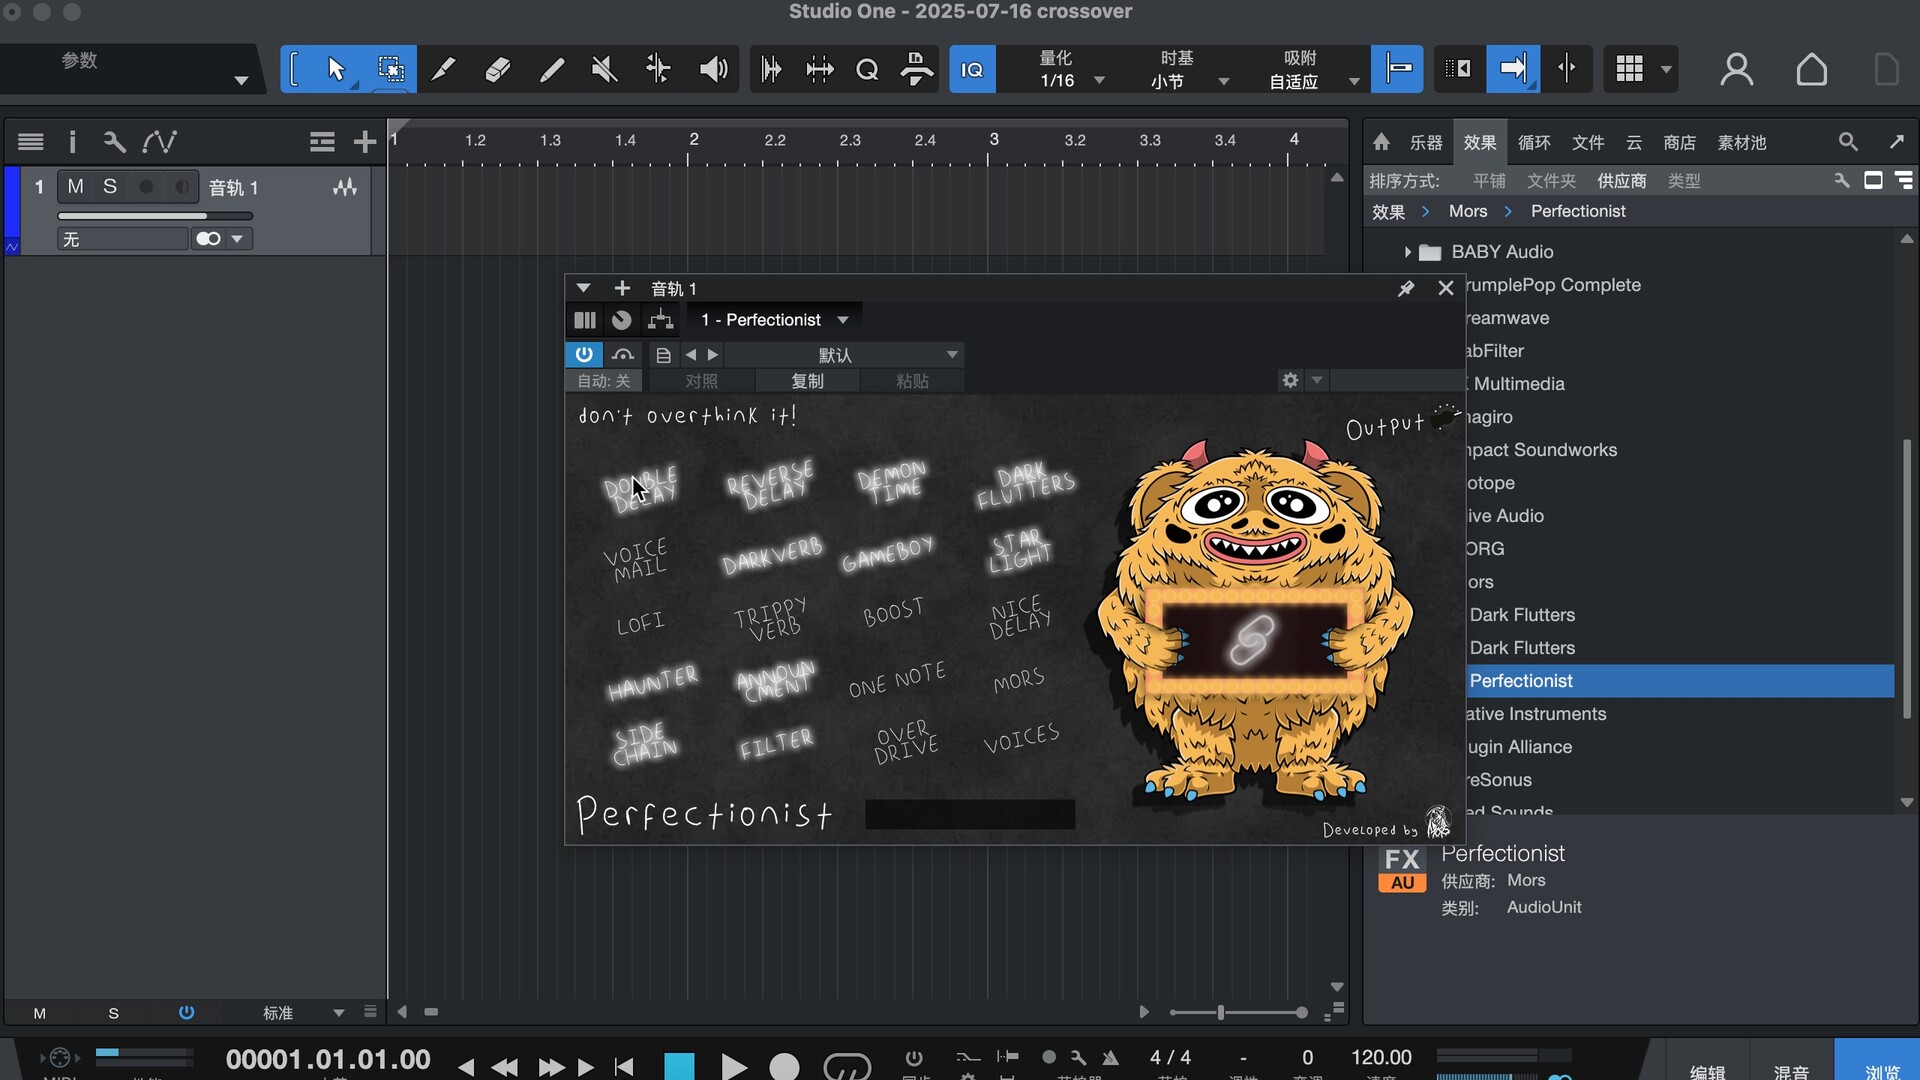The height and width of the screenshot is (1080, 1920).
Task: Toggle snap to grid button
Action: tap(1397, 69)
